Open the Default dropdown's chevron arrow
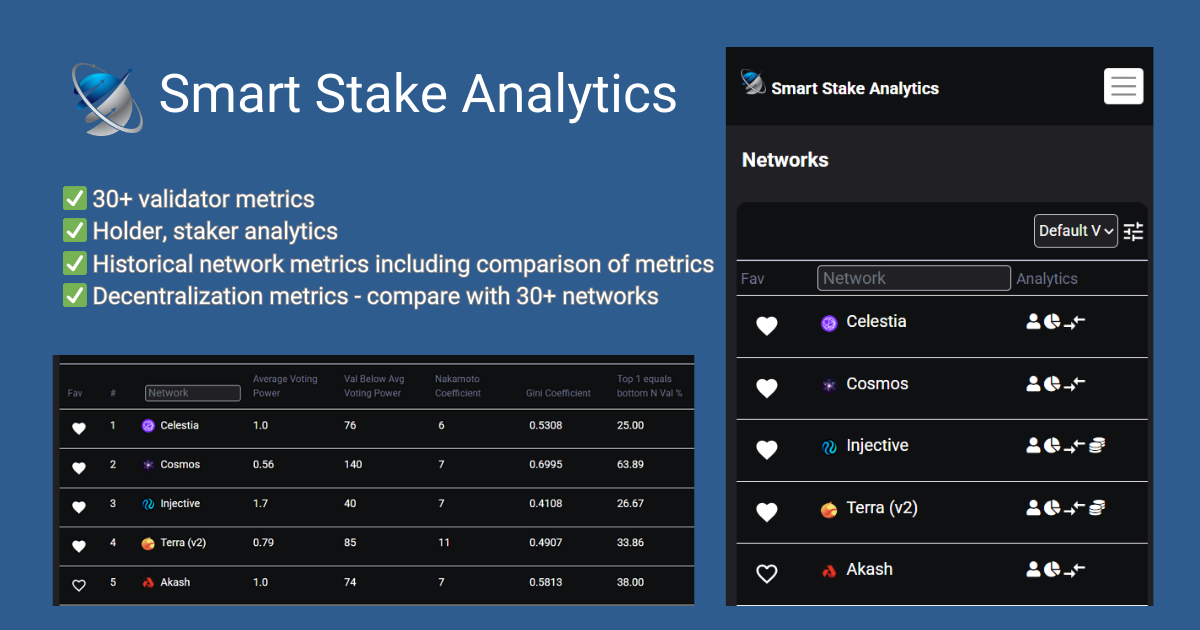1200x630 pixels. coord(1110,231)
